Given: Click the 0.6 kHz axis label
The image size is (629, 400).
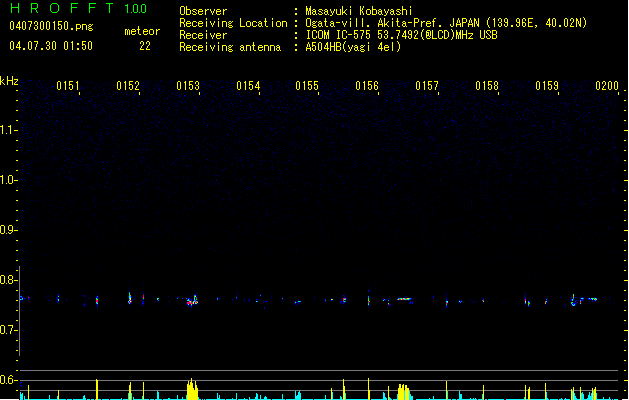Looking at the screenshot, I should (8, 380).
